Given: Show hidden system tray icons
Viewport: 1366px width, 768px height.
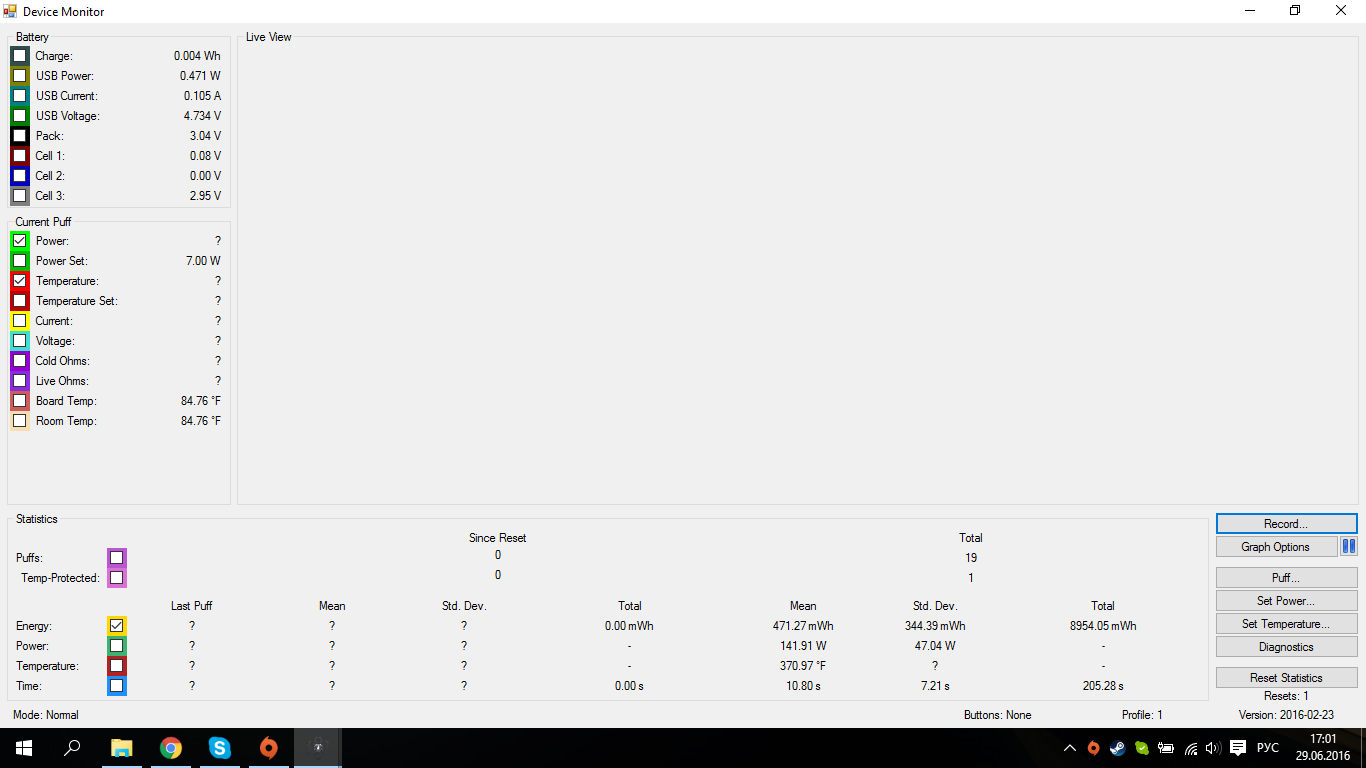Looking at the screenshot, I should (x=1070, y=748).
